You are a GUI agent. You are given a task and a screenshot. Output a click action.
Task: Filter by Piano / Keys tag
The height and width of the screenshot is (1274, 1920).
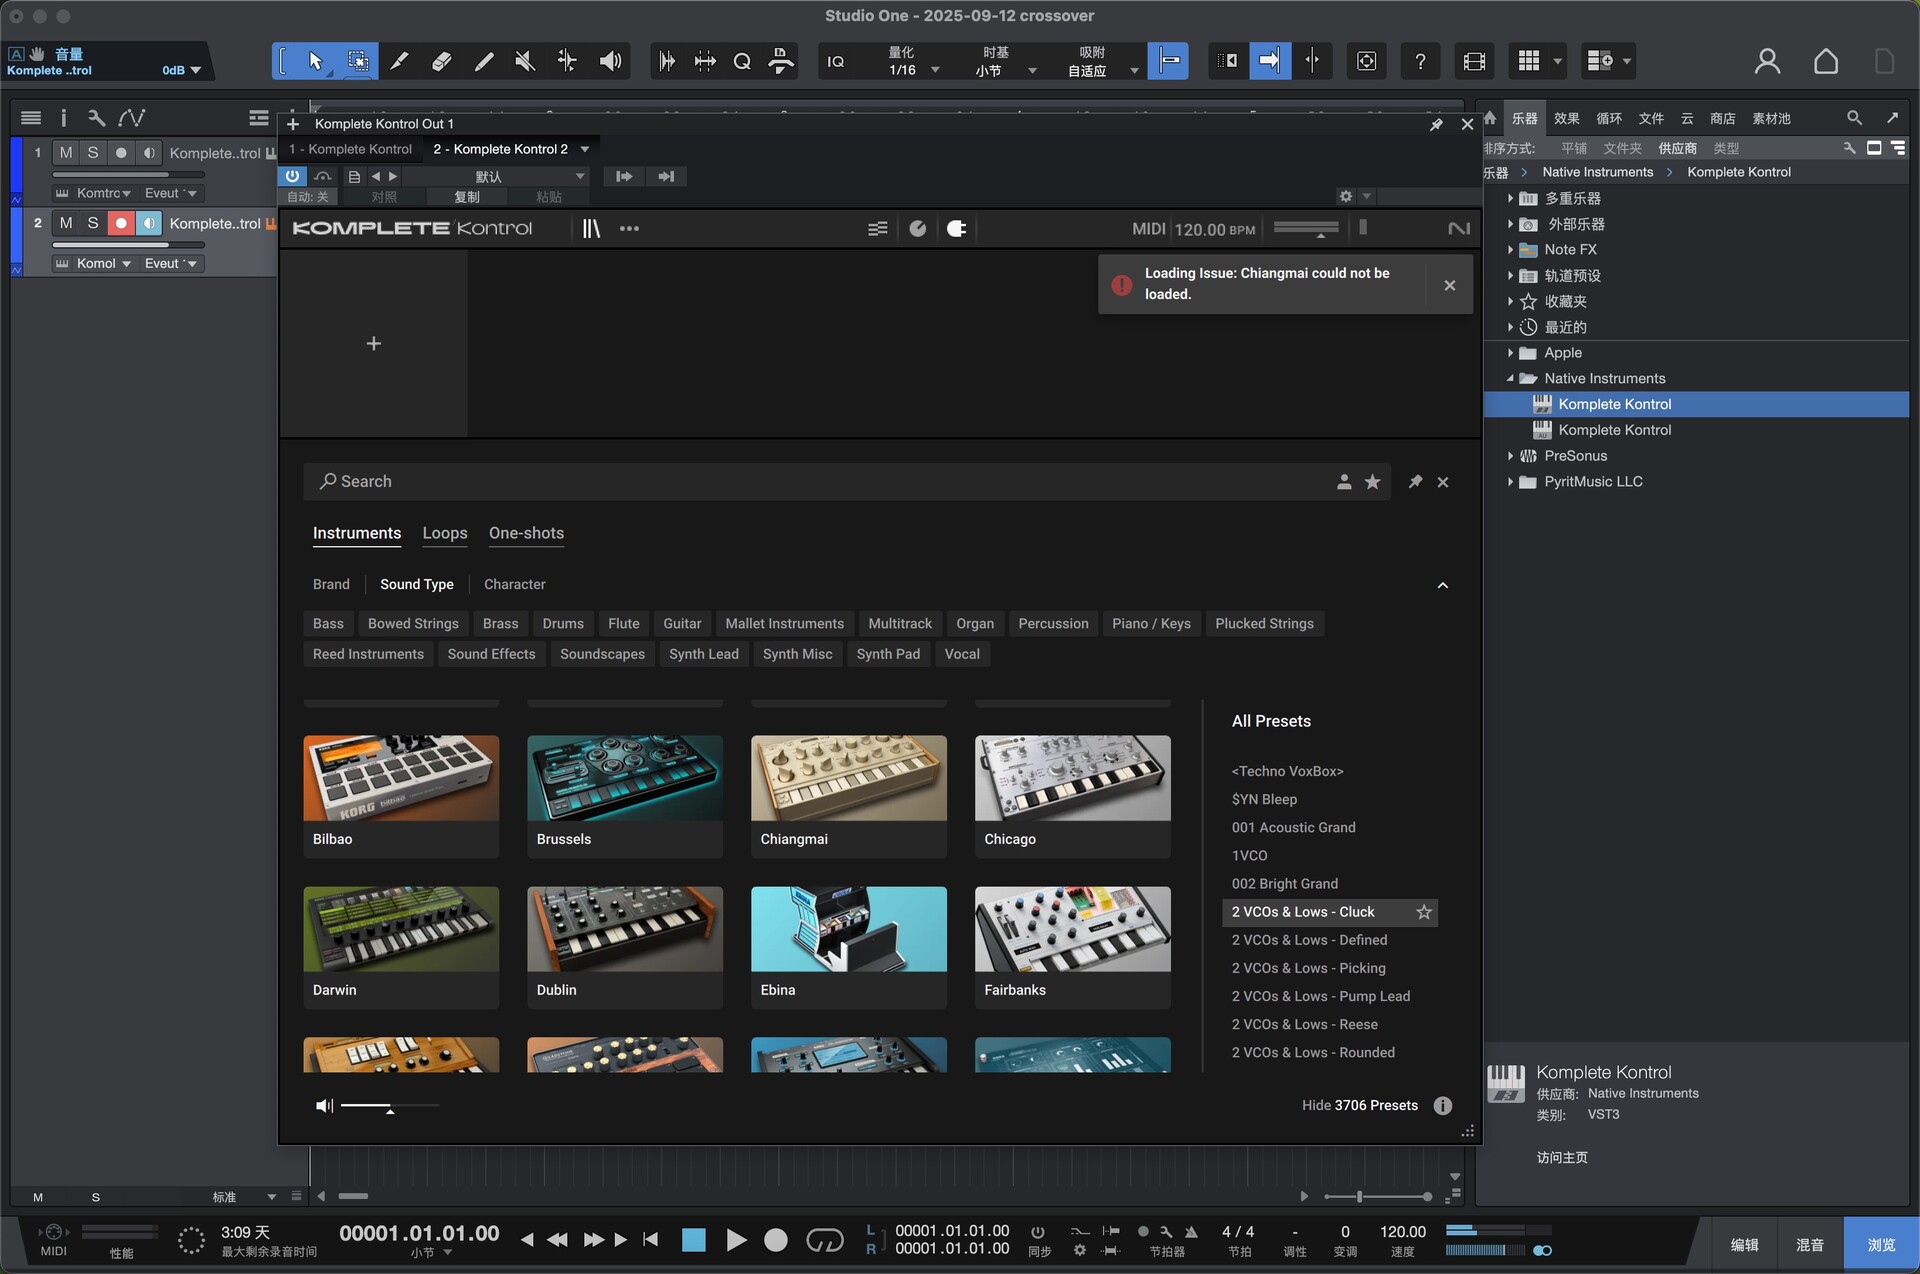point(1151,623)
